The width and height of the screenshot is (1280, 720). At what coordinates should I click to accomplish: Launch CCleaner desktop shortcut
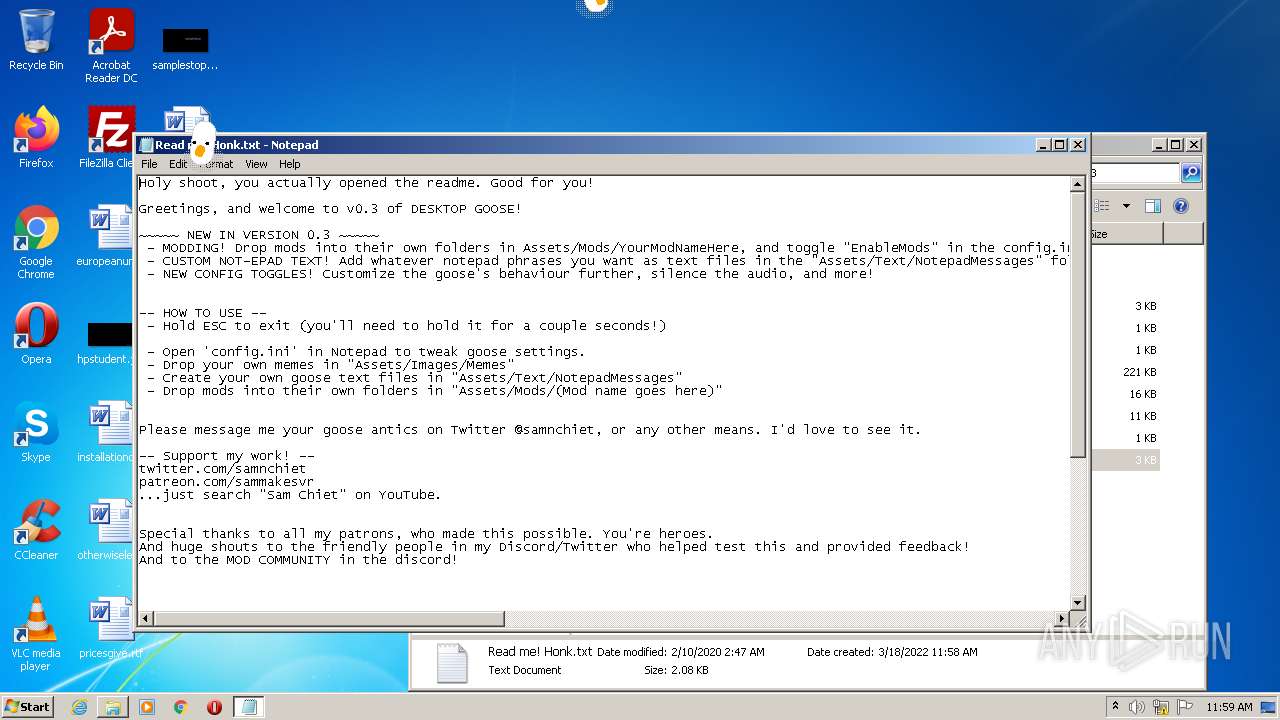36,530
